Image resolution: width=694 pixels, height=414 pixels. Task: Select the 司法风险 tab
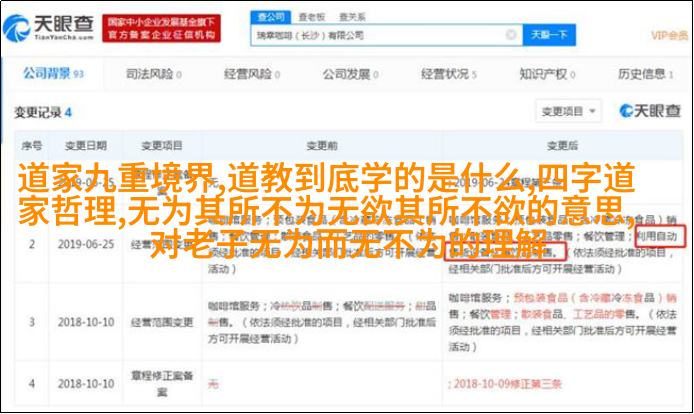[x=154, y=74]
